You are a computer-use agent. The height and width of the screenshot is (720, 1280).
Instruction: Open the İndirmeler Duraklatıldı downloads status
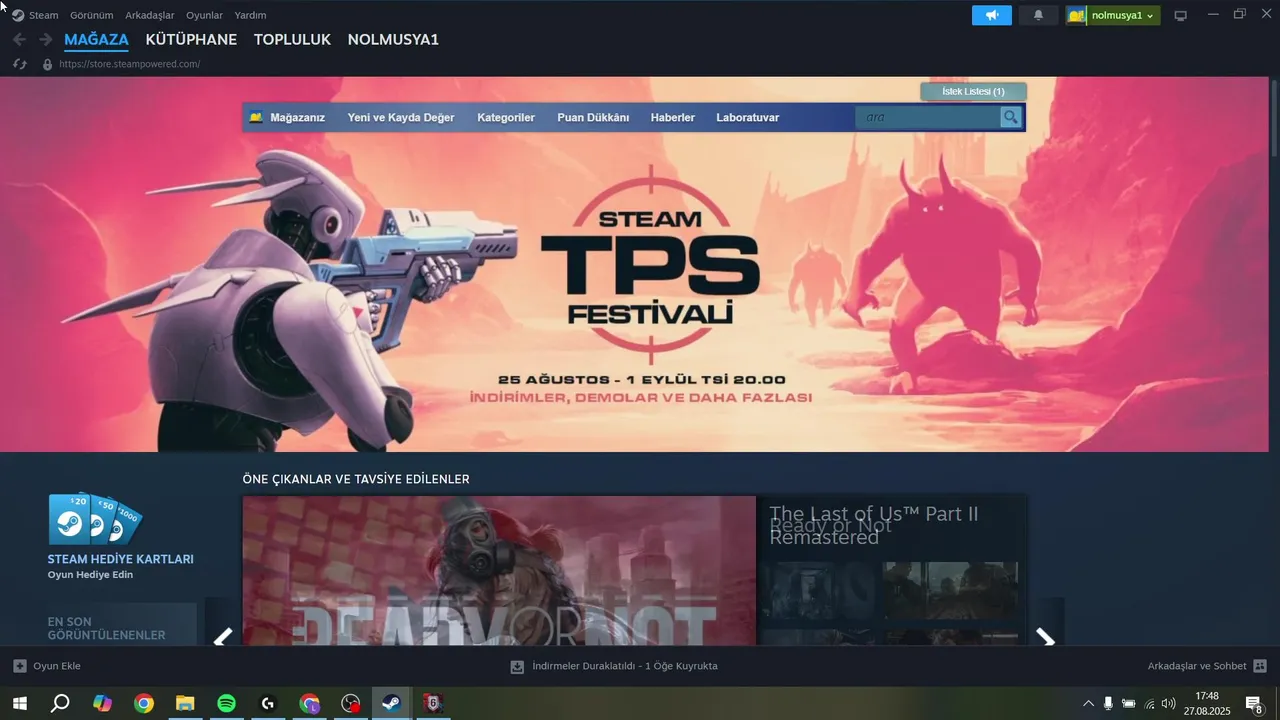[x=625, y=666]
